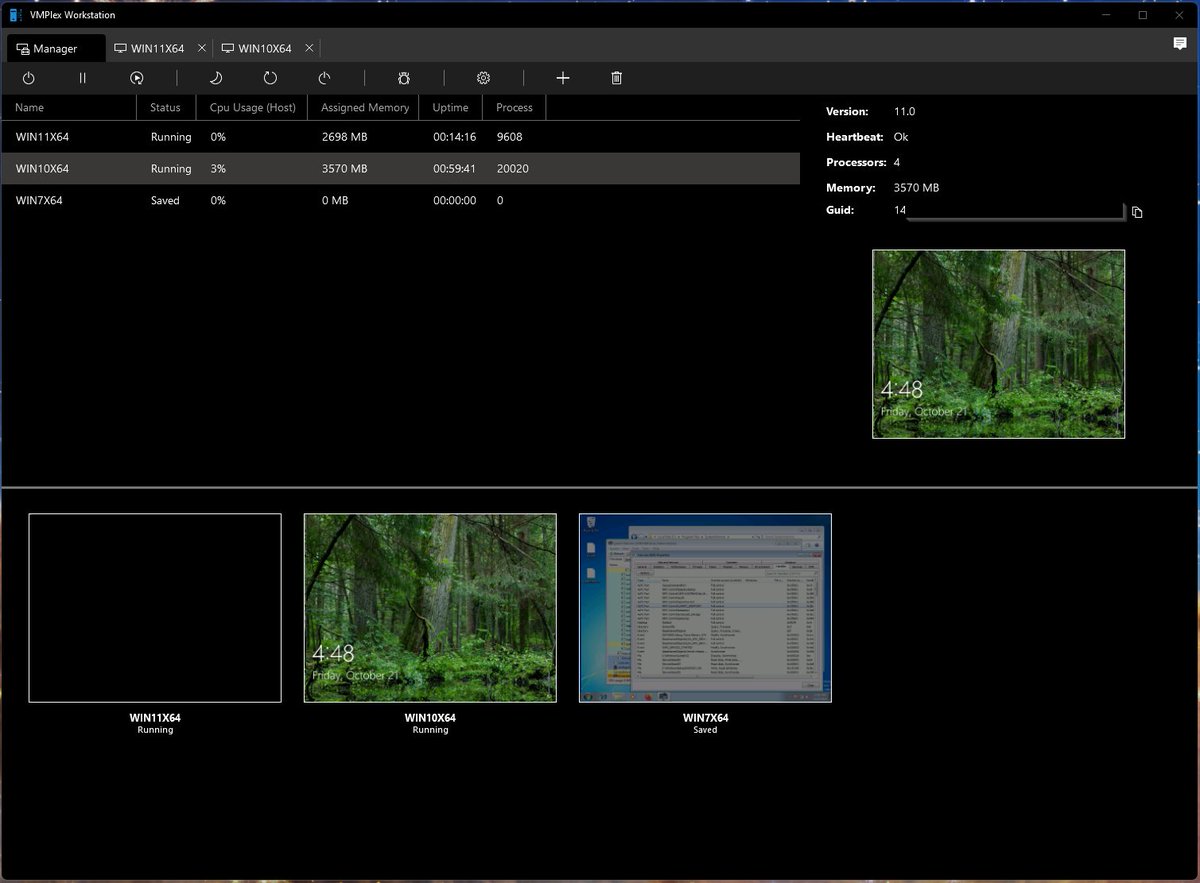Click the crescent moon sleep icon
This screenshot has width=1200, height=883.
(216, 78)
